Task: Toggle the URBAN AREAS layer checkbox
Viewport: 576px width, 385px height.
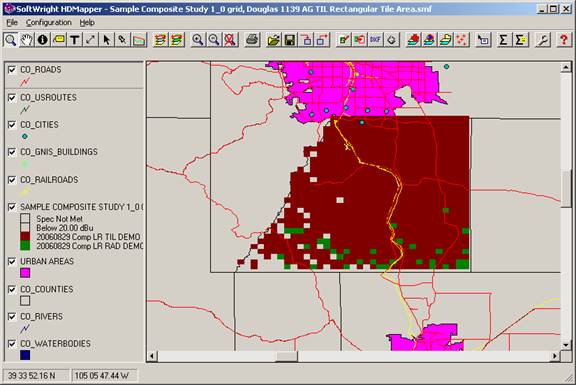Action: 12,262
